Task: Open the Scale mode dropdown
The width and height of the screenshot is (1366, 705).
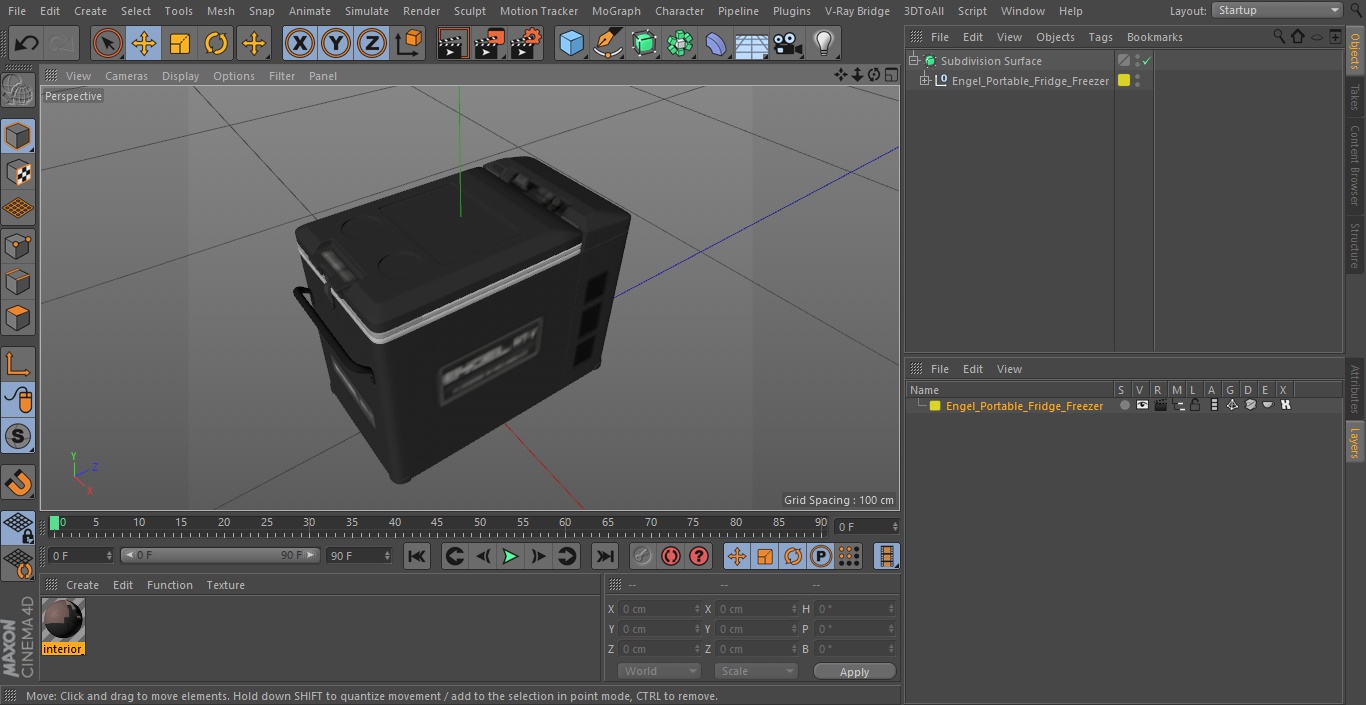Action: (x=756, y=671)
